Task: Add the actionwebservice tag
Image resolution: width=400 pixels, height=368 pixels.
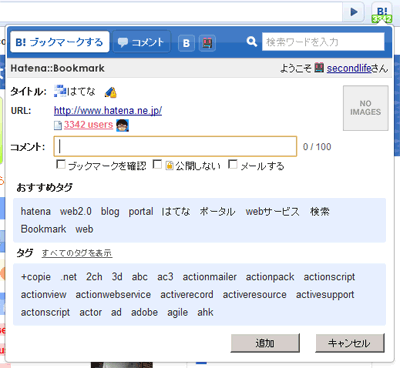Action: [113, 294]
